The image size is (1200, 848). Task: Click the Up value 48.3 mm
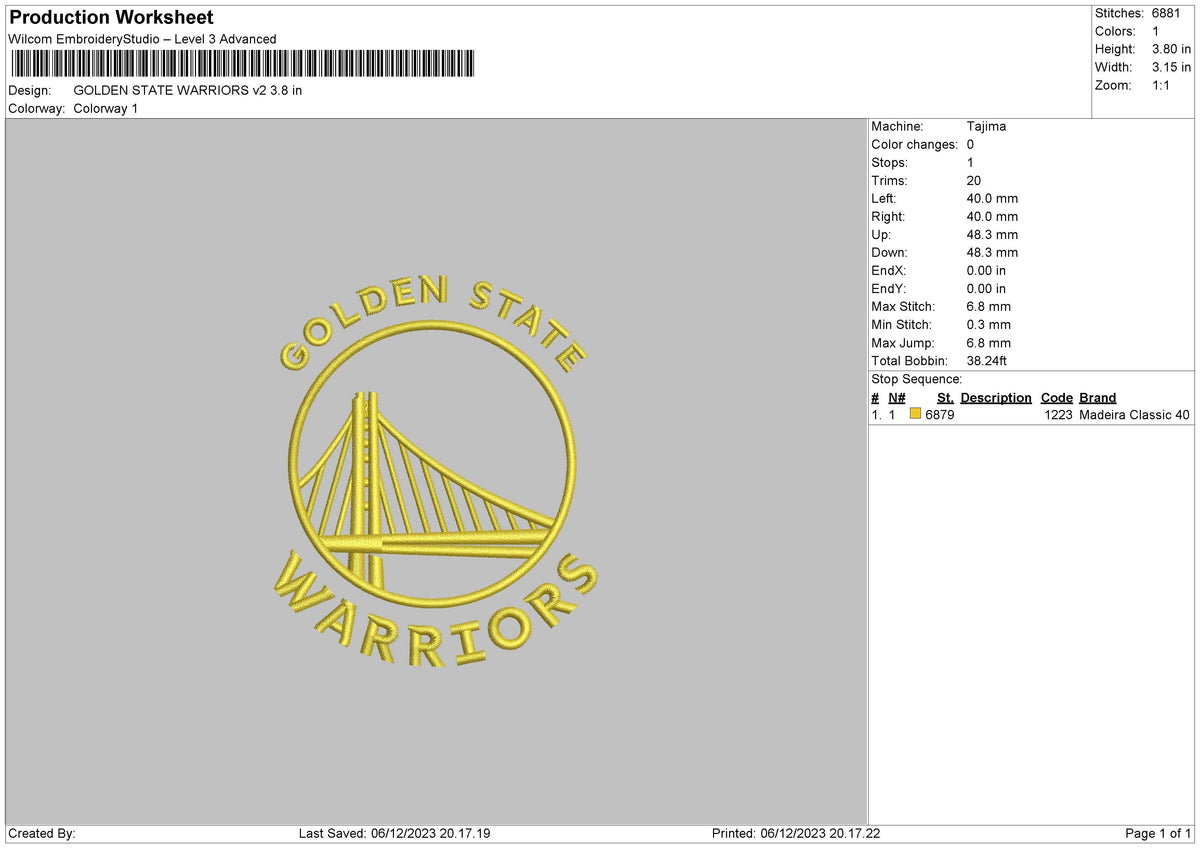(992, 234)
